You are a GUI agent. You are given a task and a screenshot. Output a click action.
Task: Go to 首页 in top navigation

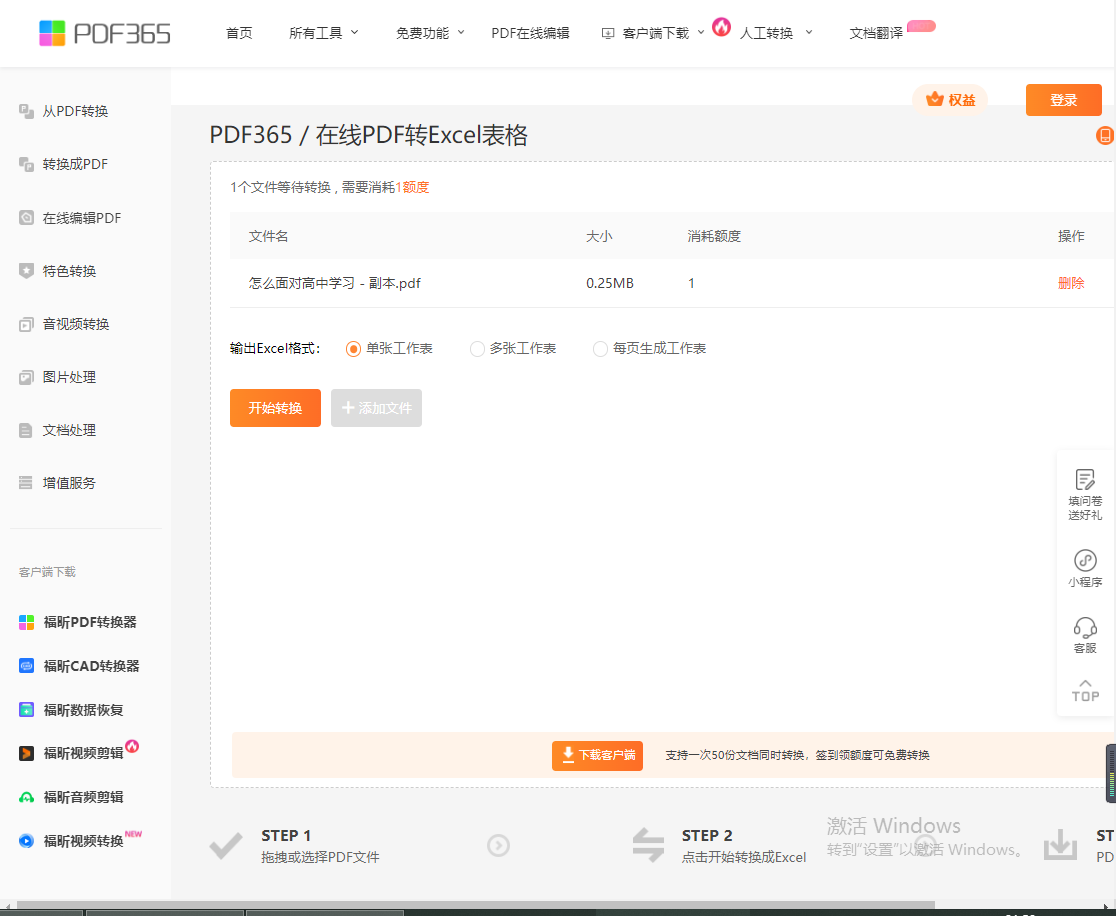pos(239,33)
